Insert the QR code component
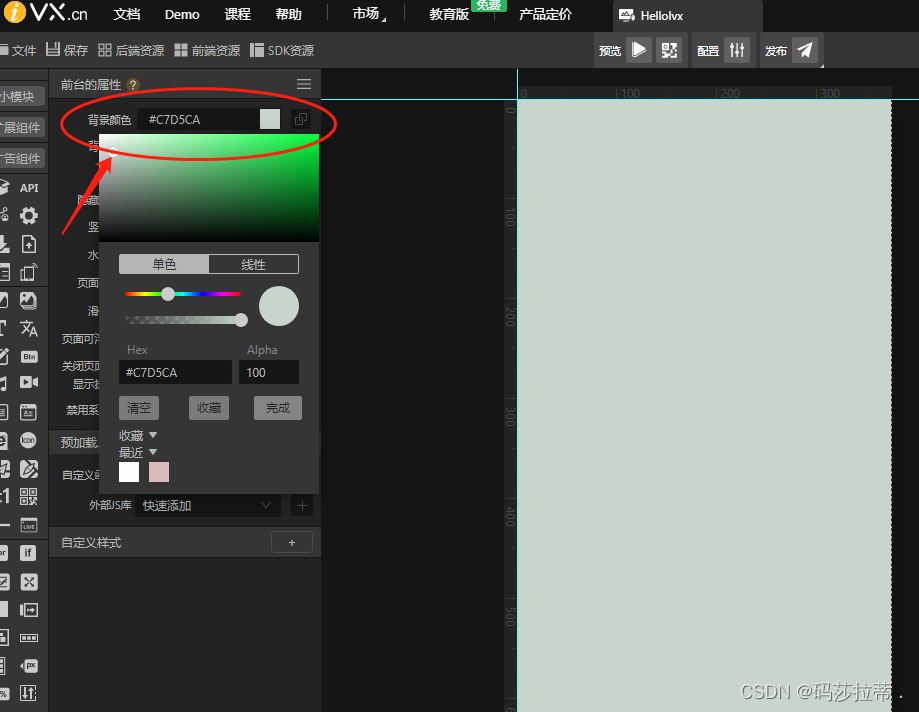Image resolution: width=919 pixels, height=712 pixels. point(28,496)
